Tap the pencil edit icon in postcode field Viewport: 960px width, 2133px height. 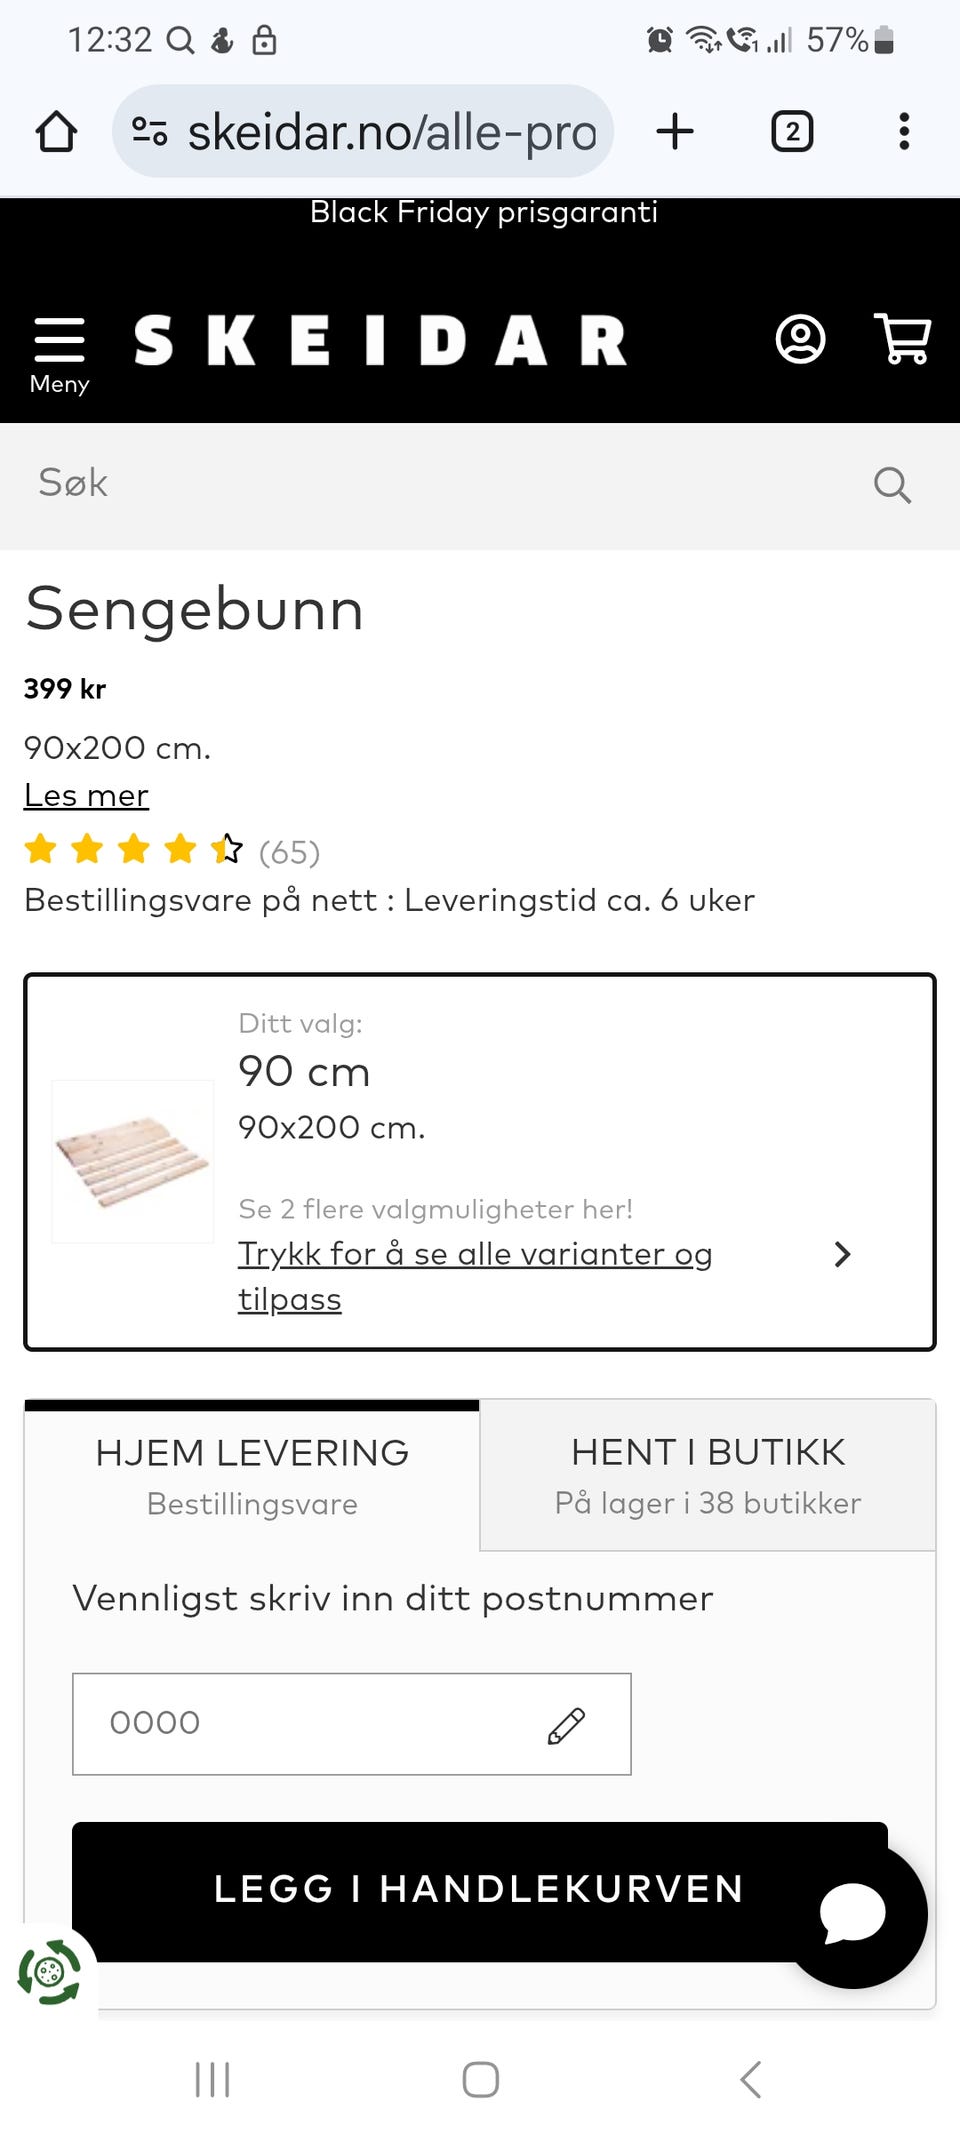point(566,1725)
